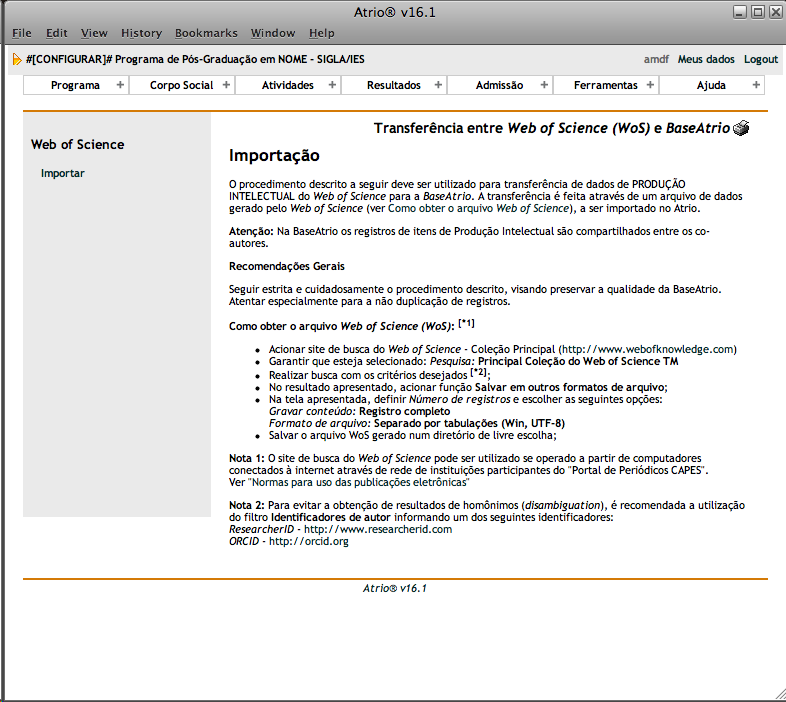
Task: Expand the Atividades menu plus sign
Action: click(332, 85)
